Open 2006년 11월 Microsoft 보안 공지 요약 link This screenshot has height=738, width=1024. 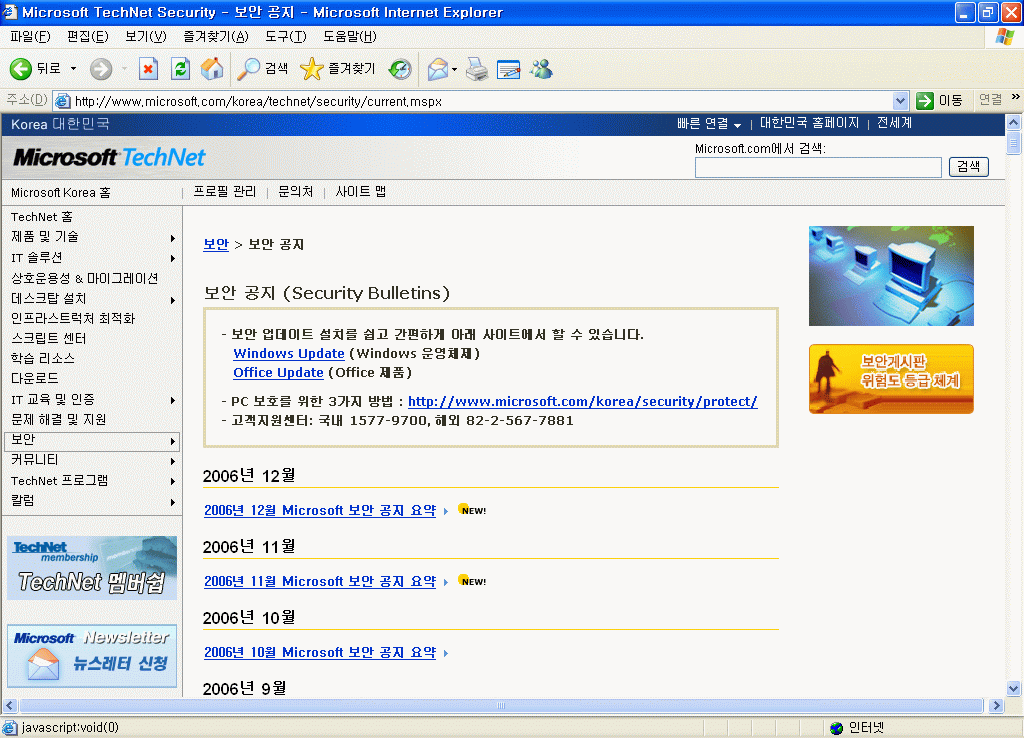click(x=320, y=581)
